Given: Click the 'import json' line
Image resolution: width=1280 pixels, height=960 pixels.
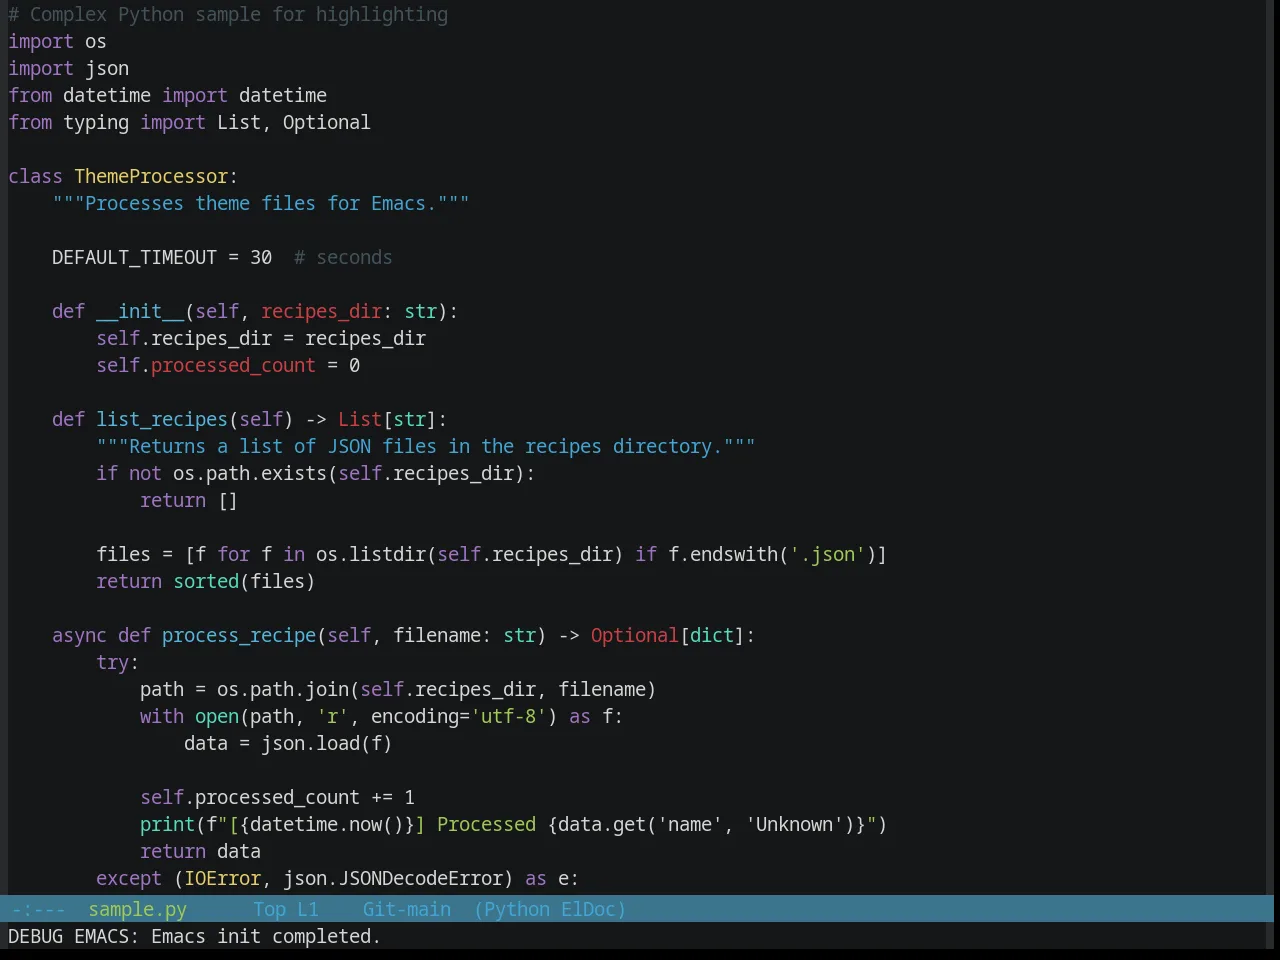Looking at the screenshot, I should coord(68,68).
